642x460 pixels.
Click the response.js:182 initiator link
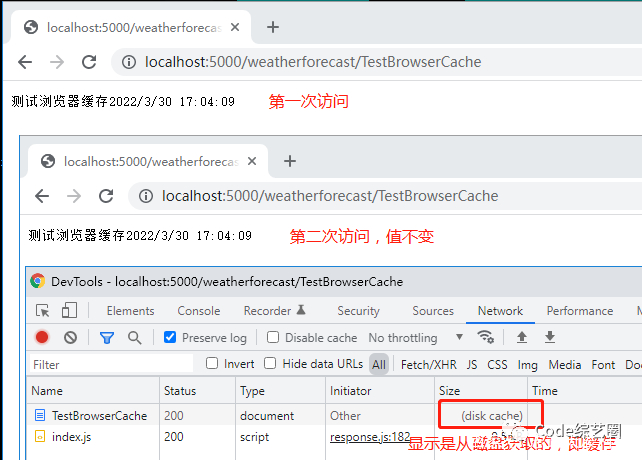tap(370, 437)
